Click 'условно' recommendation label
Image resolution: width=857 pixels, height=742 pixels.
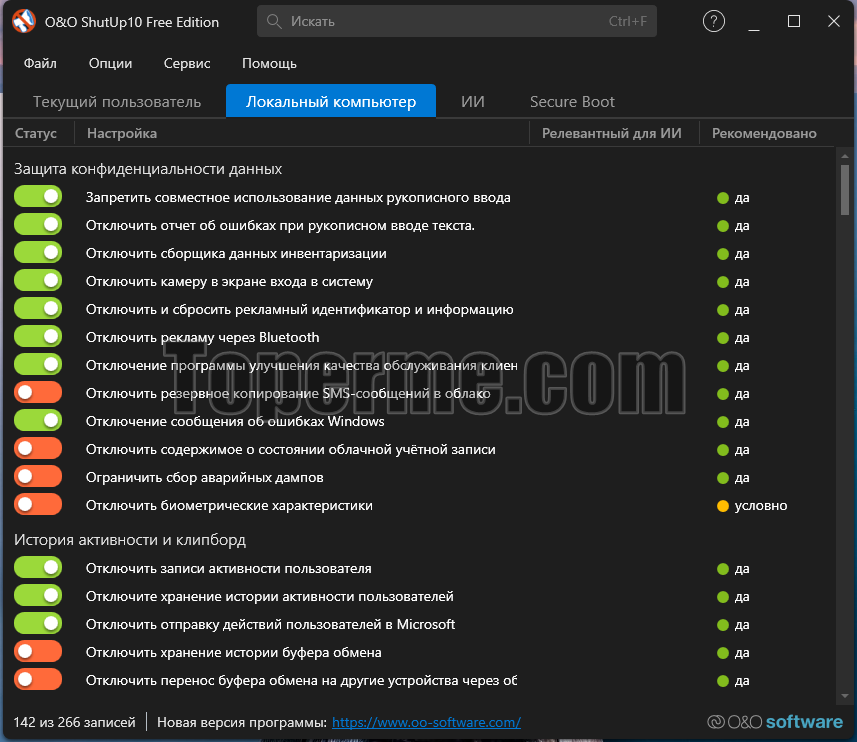pyautogui.click(x=761, y=505)
